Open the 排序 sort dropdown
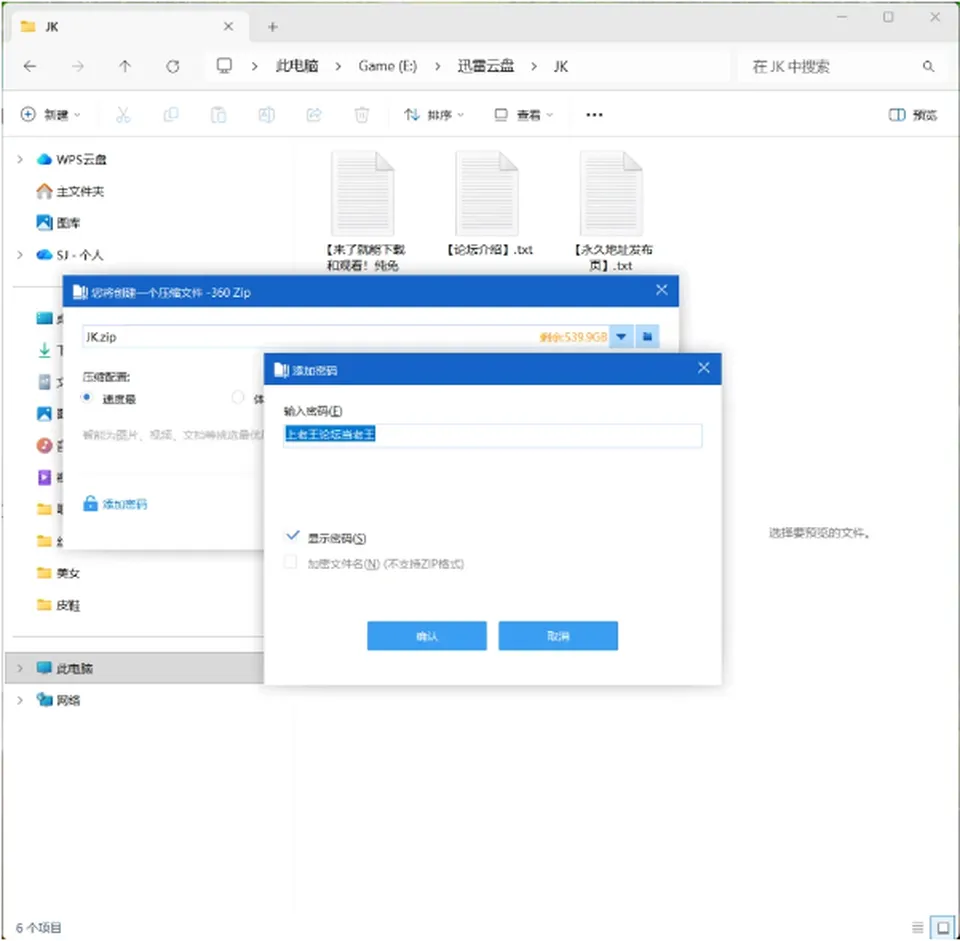Viewport: 960px width, 941px height. coord(433,114)
